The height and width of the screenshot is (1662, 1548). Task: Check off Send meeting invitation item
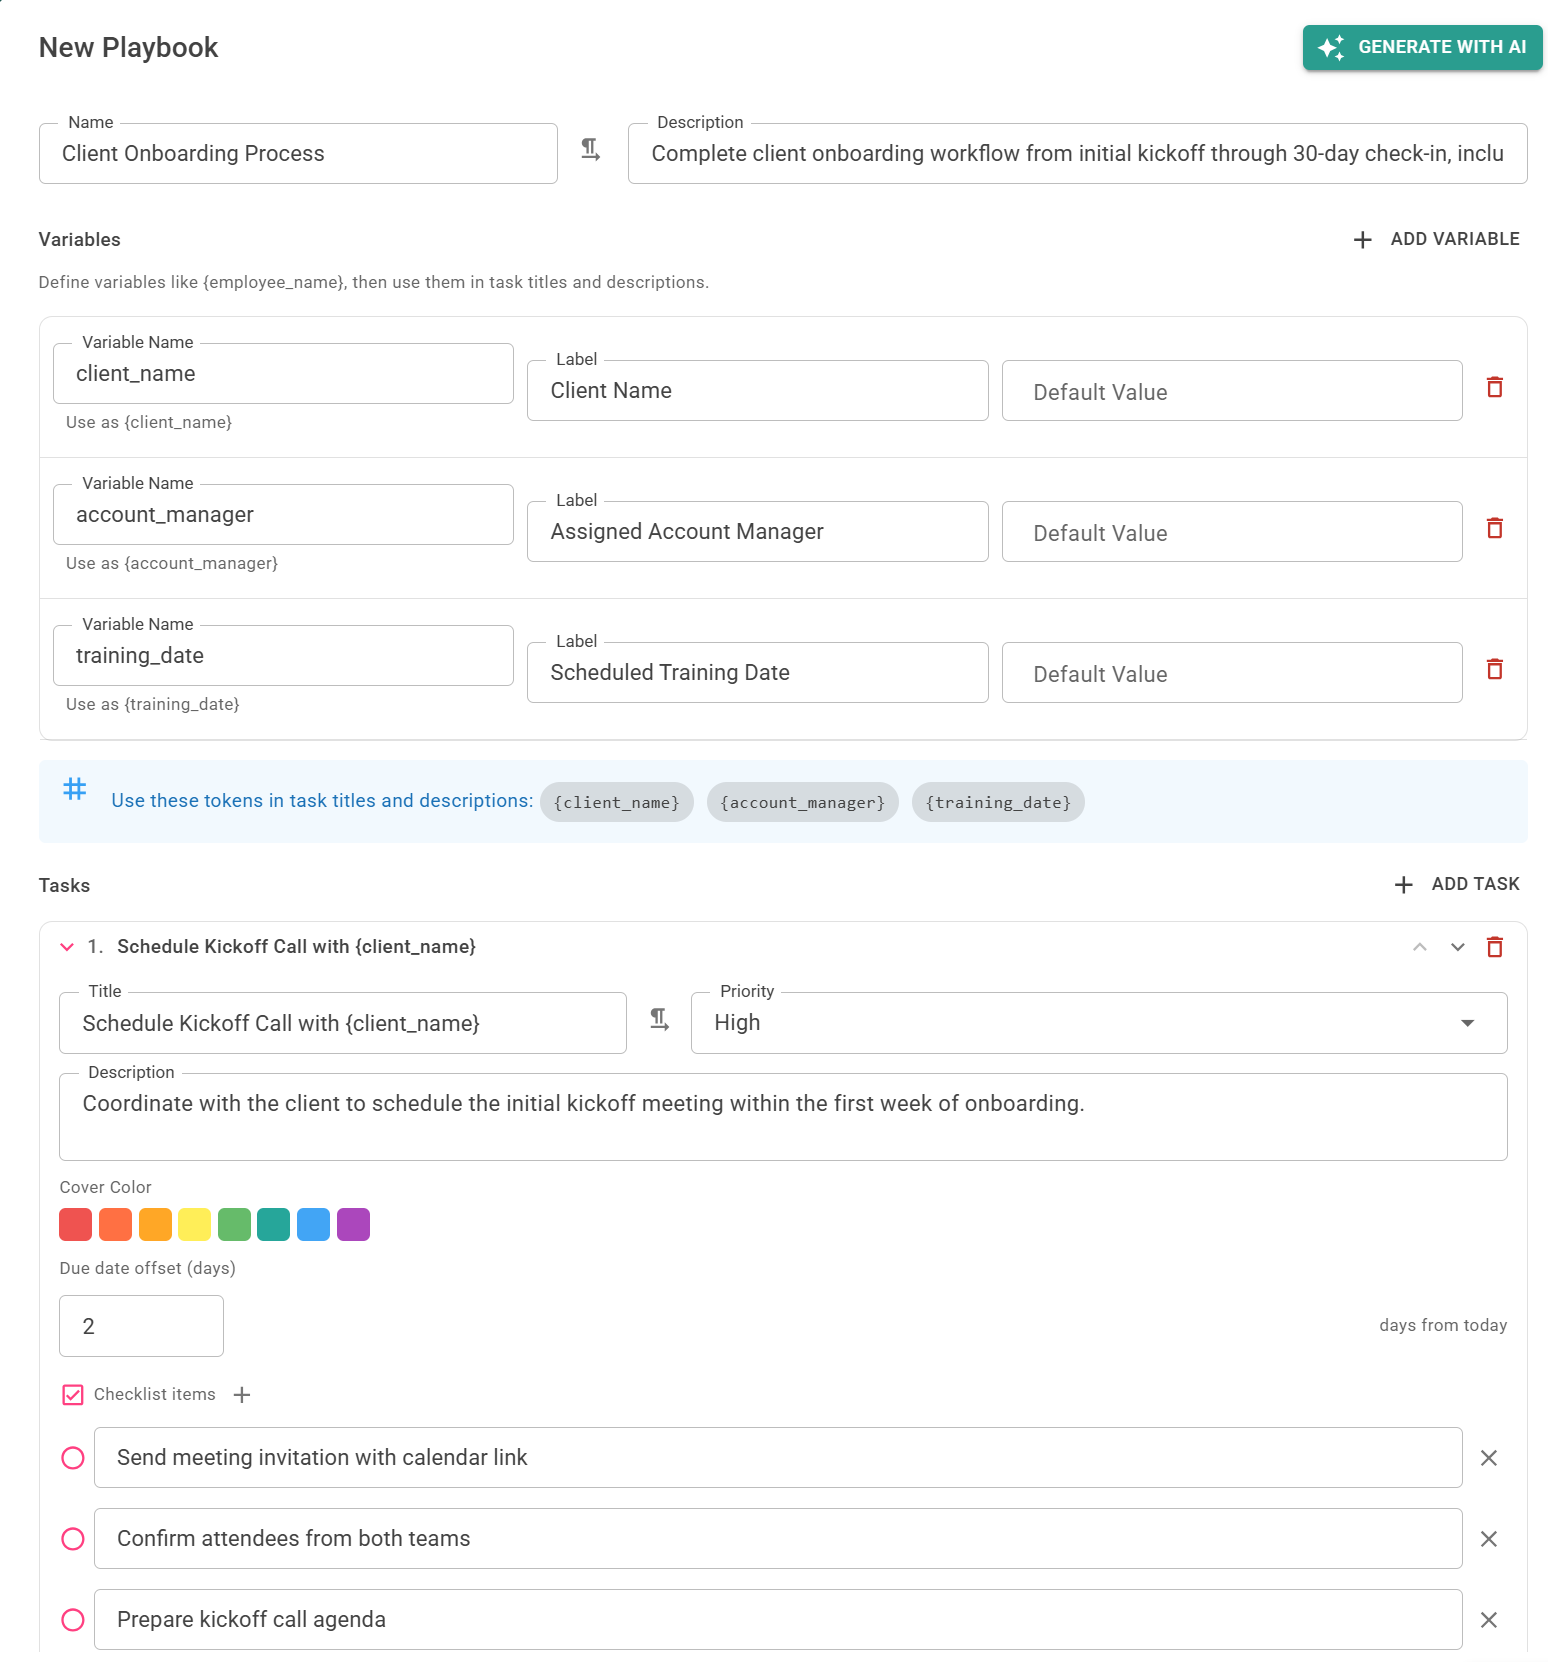click(73, 1458)
